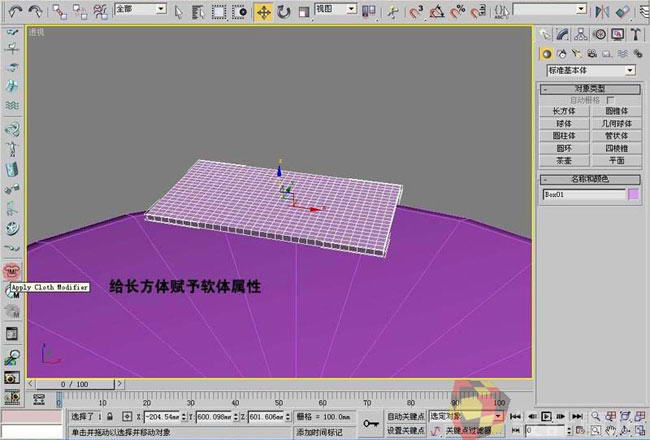Click the Zoom magnifier viewport control

[x=596, y=416]
